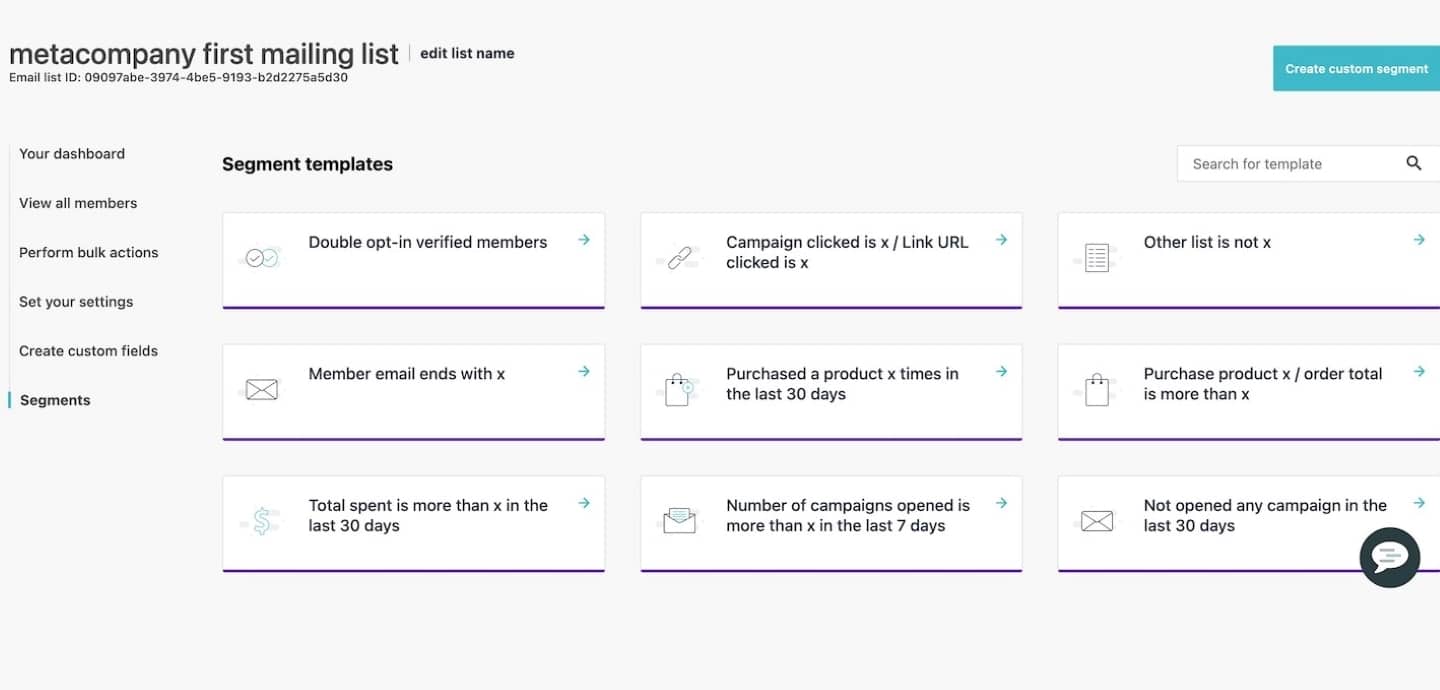The height and width of the screenshot is (690, 1440).
Task: Select the Segments sidebar item
Action: (55, 400)
